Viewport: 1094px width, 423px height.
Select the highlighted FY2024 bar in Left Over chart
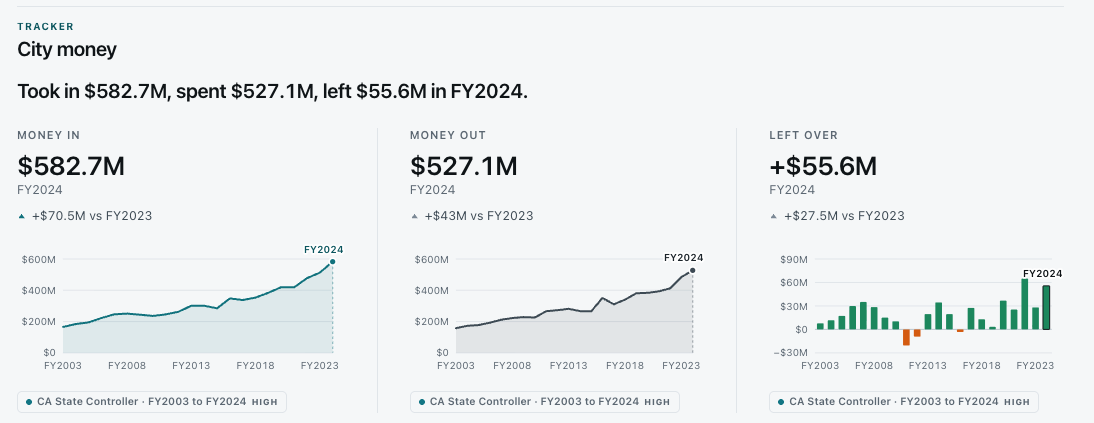pyautogui.click(x=1046, y=308)
